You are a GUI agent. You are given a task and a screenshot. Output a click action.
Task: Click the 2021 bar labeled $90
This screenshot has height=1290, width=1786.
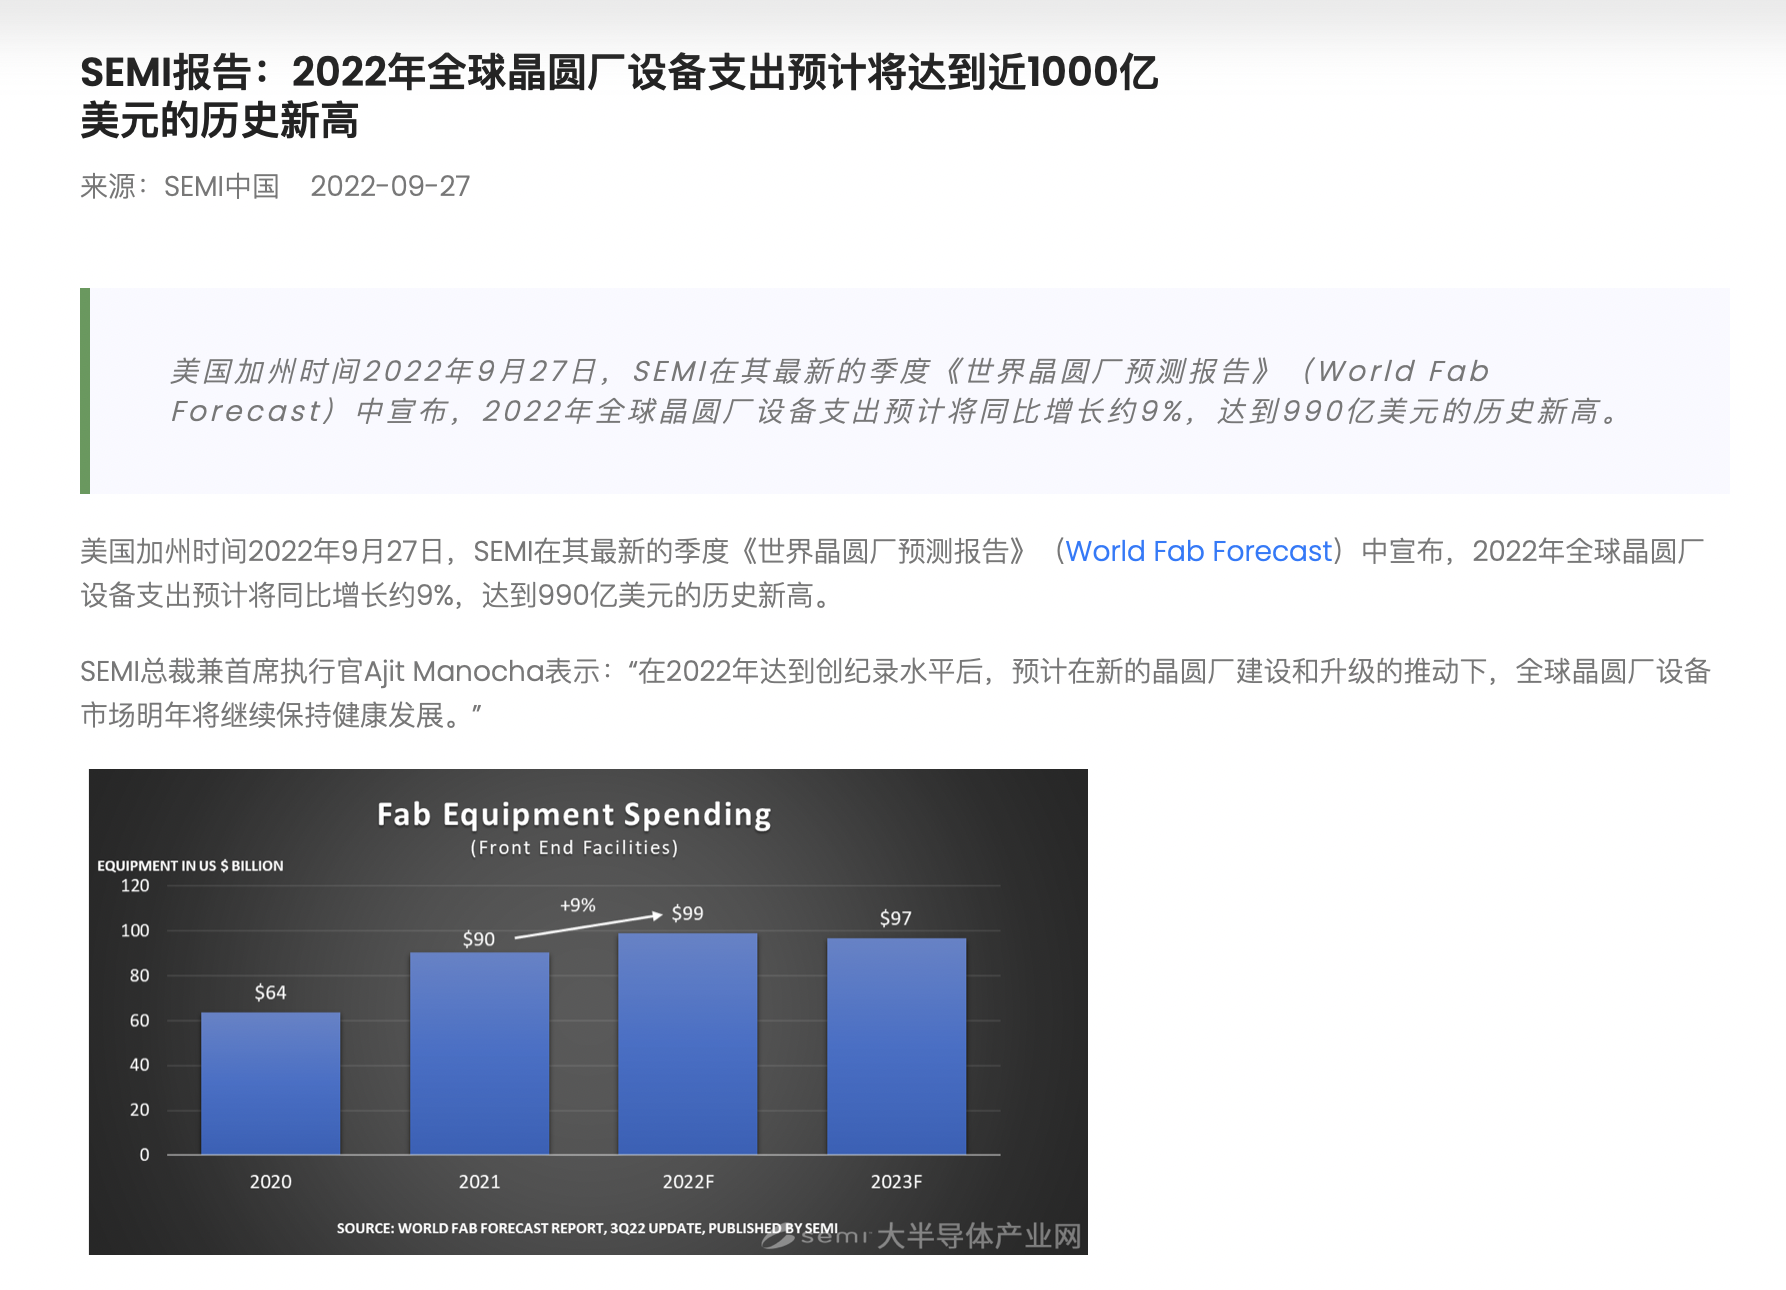pyautogui.click(x=479, y=1053)
